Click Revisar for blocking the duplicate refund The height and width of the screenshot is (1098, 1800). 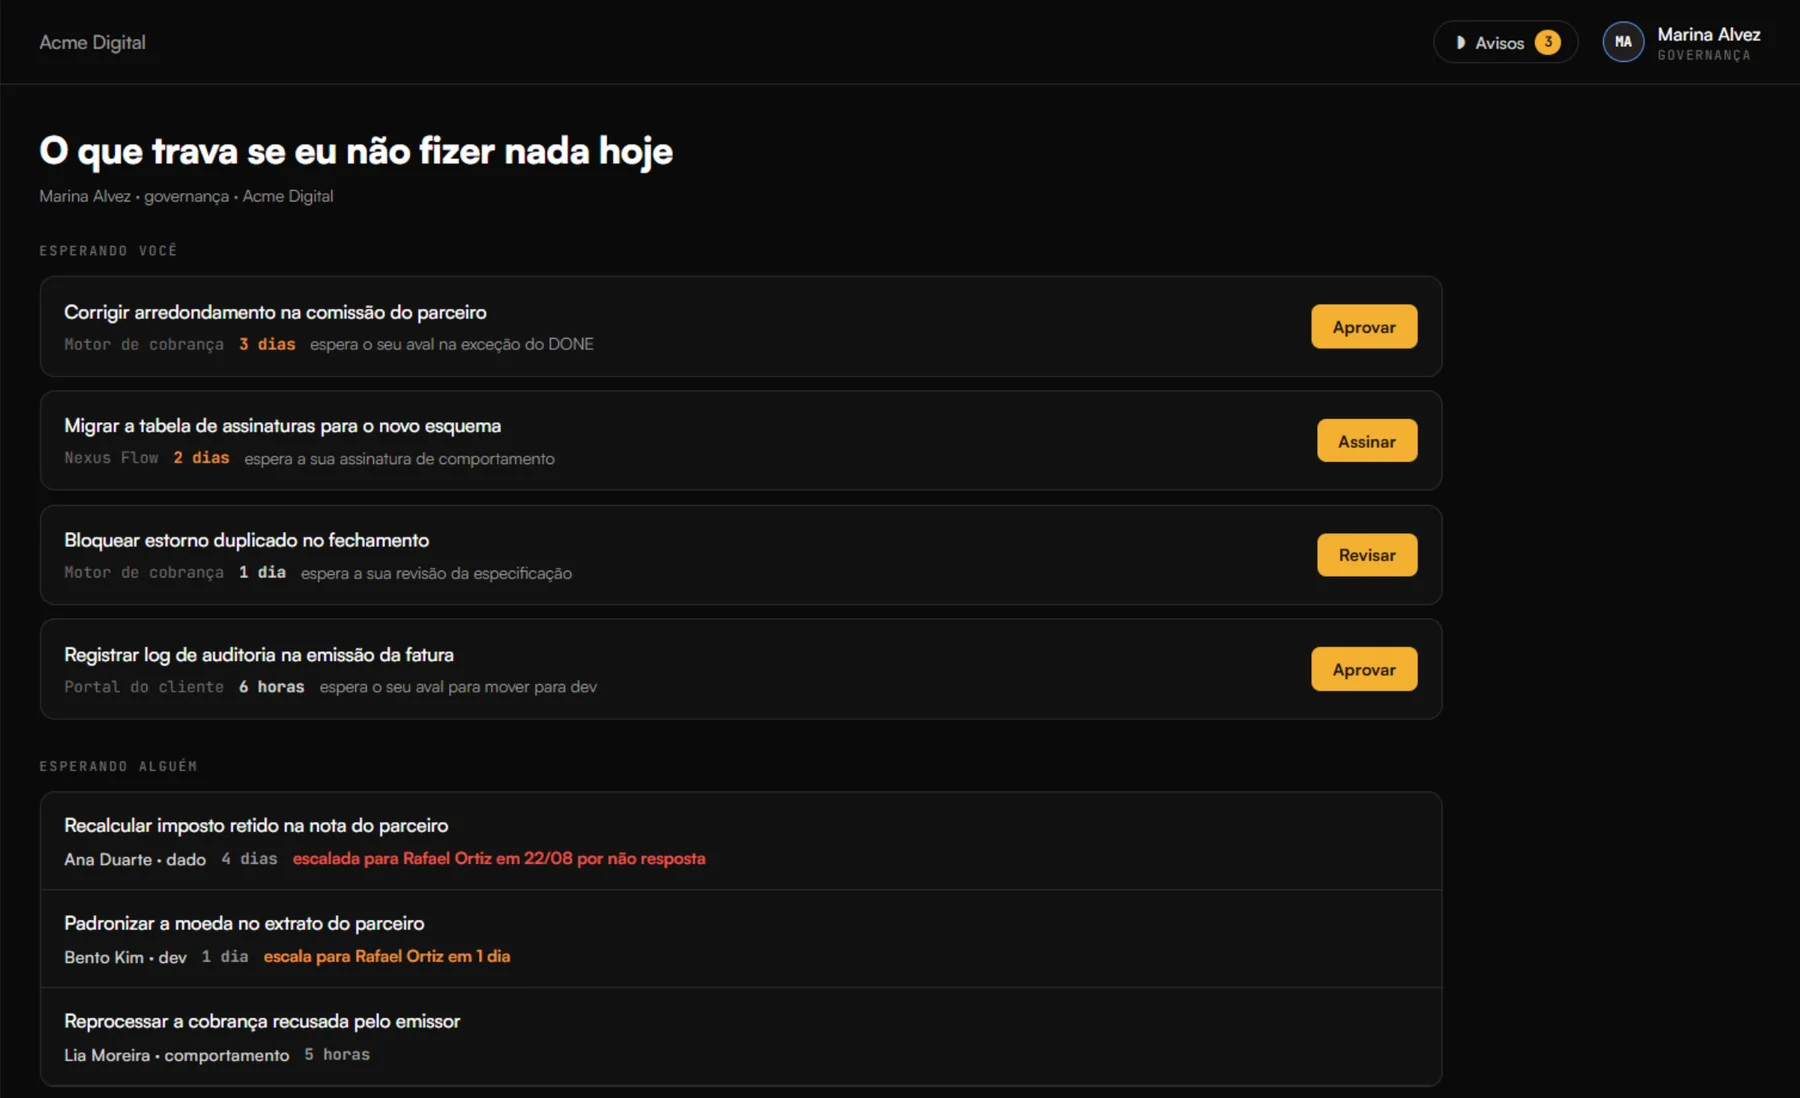pyautogui.click(x=1366, y=555)
